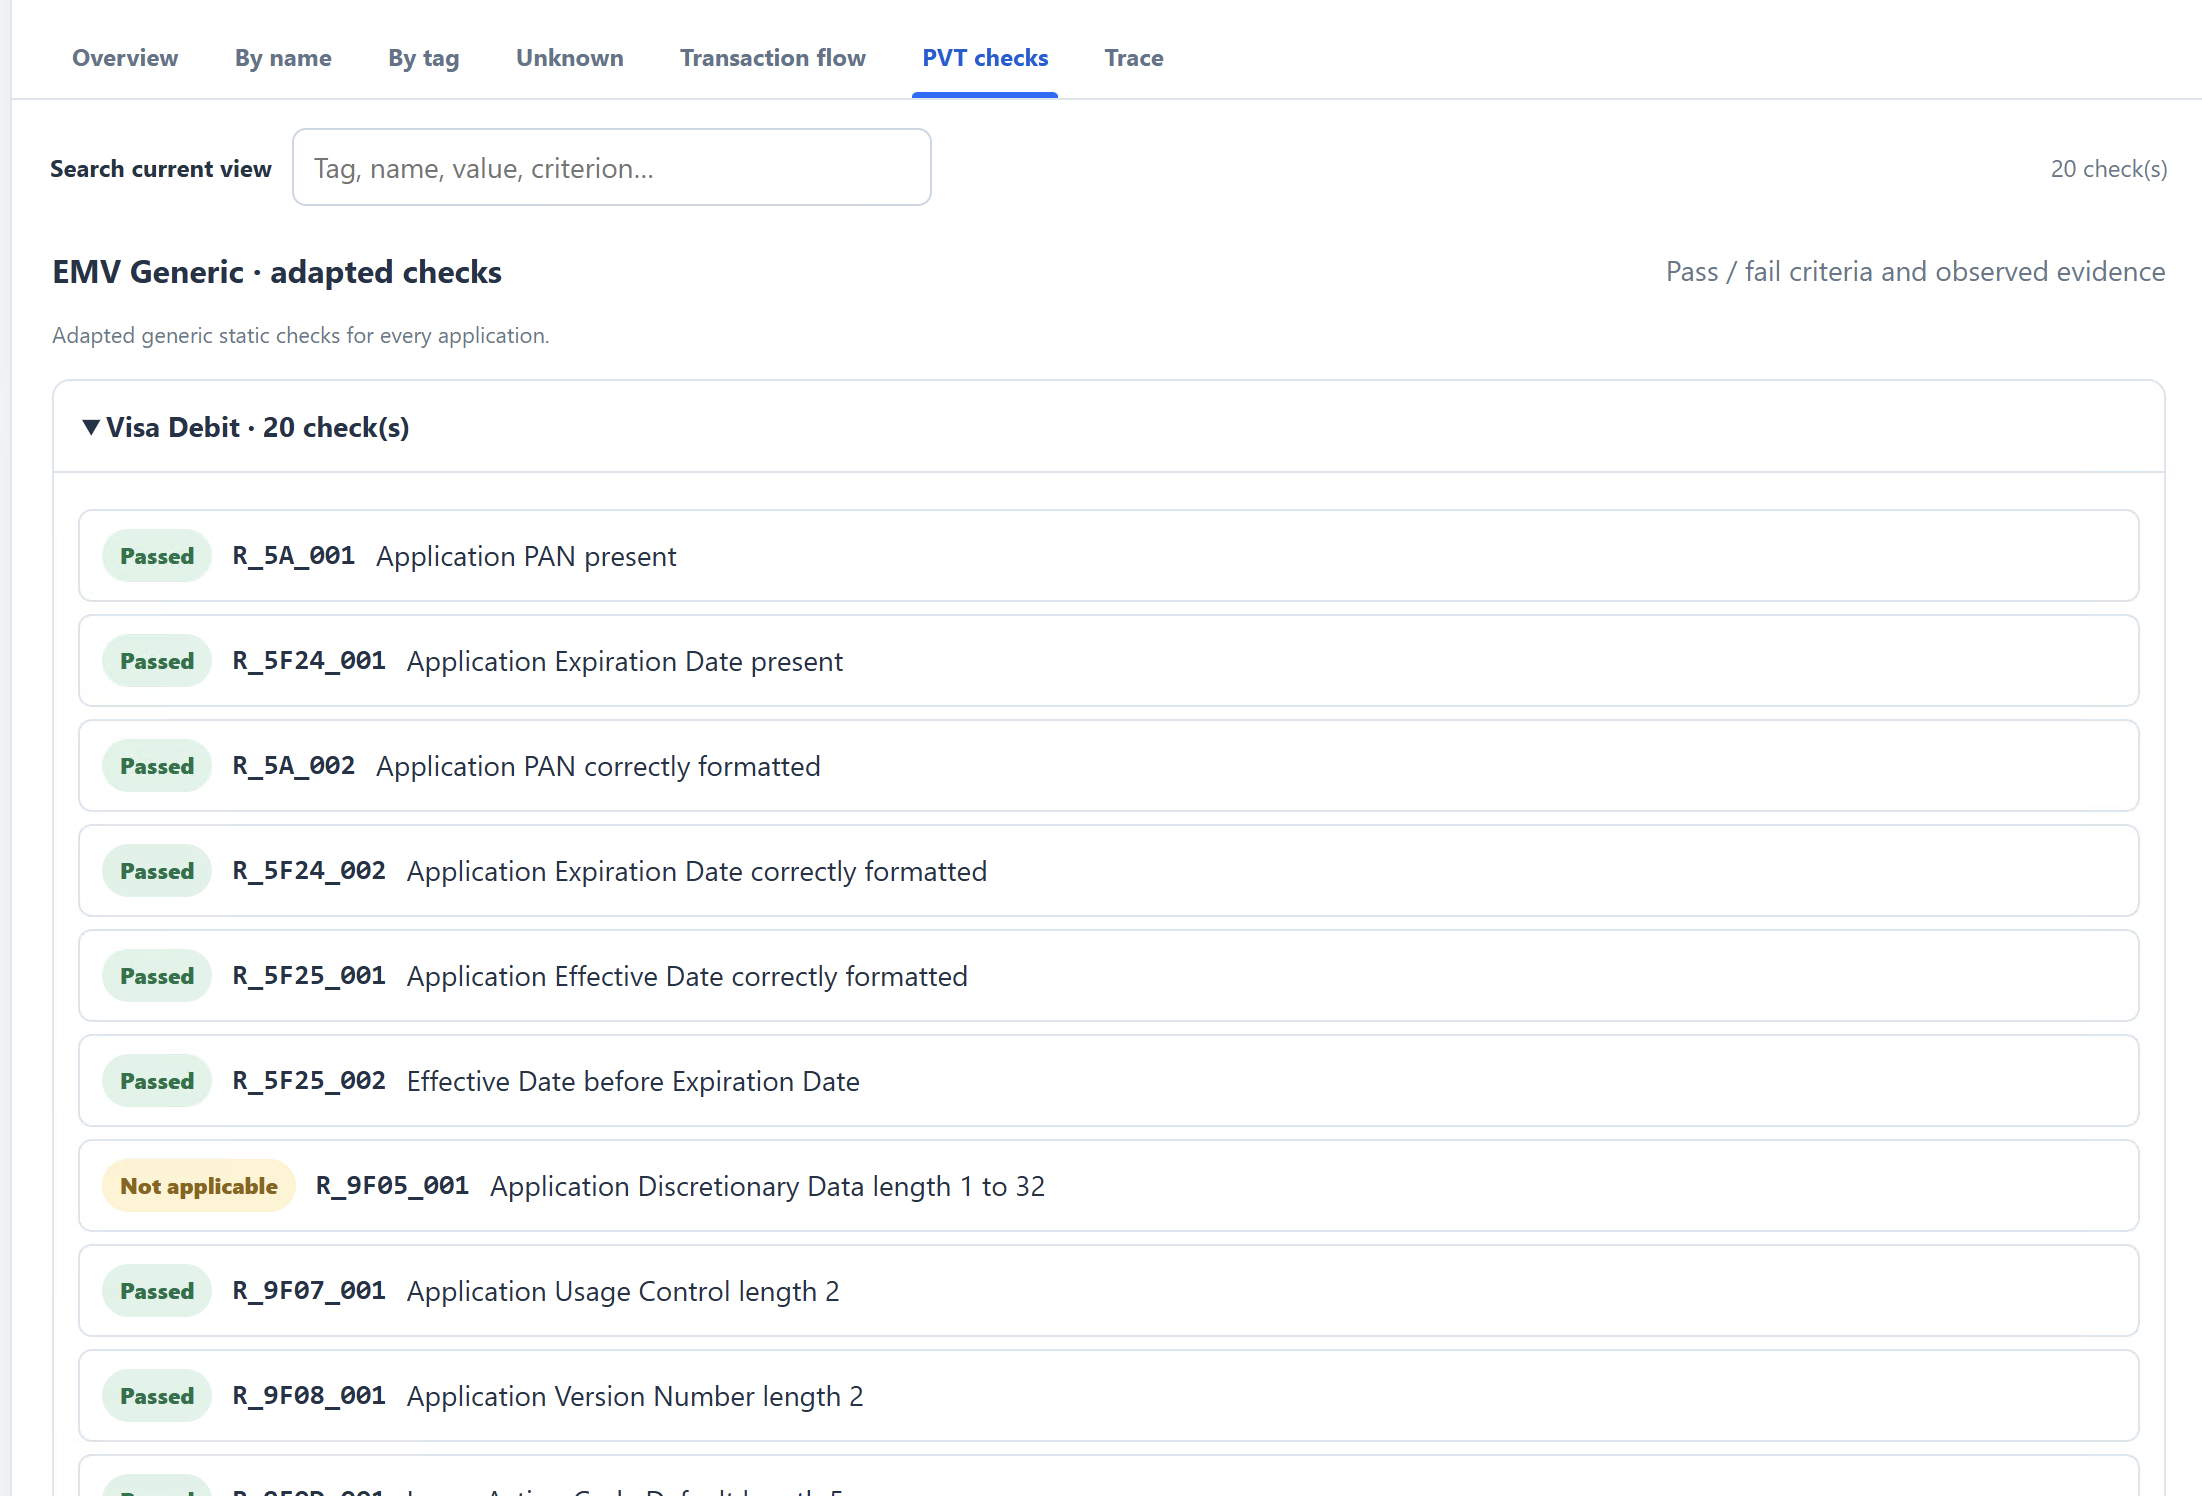This screenshot has width=2202, height=1496.
Task: Click the Passed badge on R_5A_002
Action: [157, 766]
